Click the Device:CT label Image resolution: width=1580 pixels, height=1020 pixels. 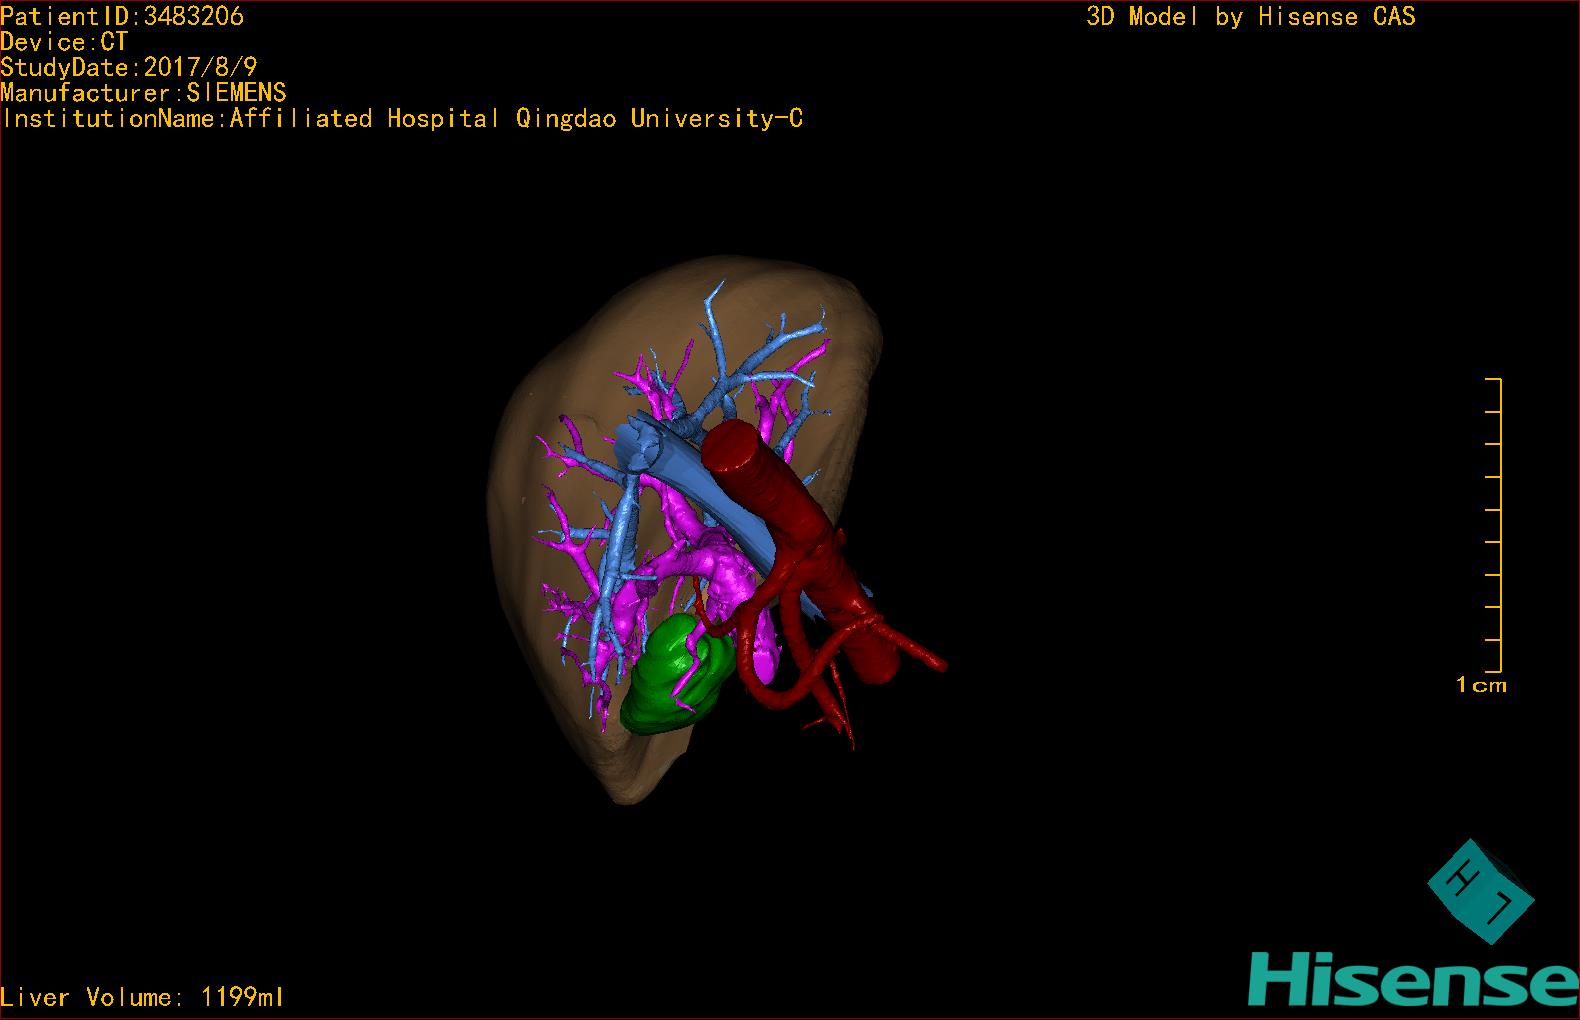coord(64,42)
